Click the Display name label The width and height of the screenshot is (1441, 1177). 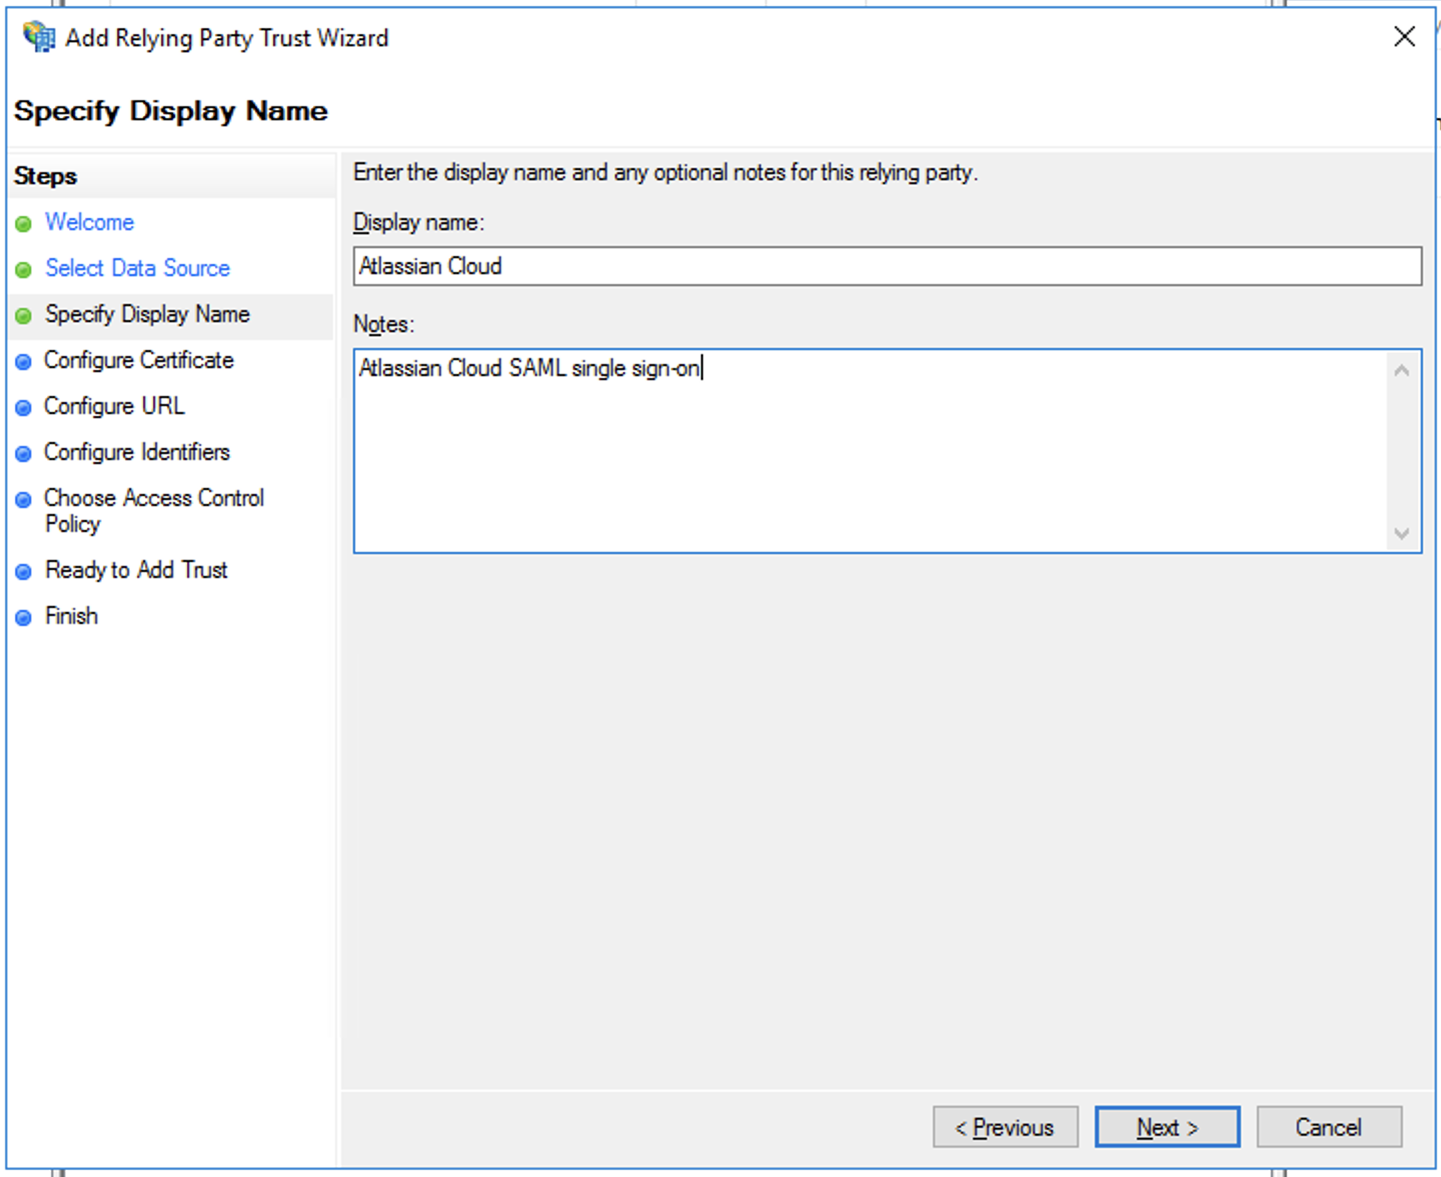click(x=419, y=223)
